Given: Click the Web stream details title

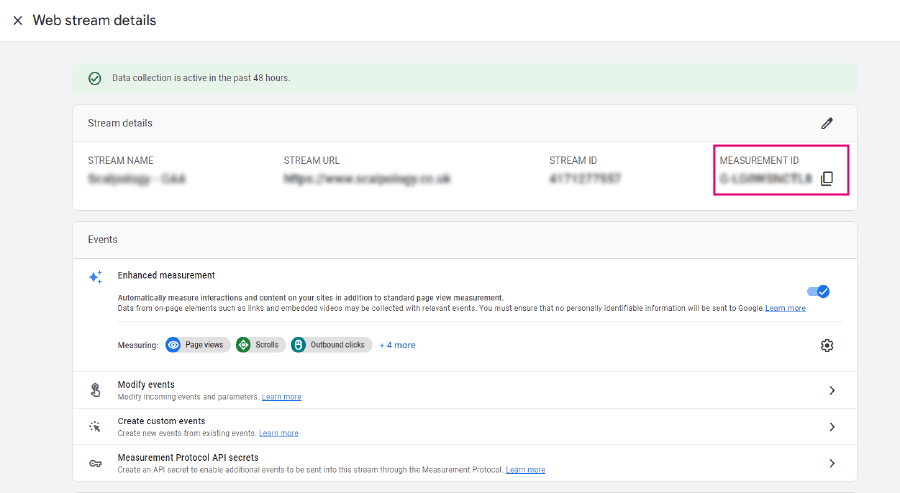Looking at the screenshot, I should point(94,21).
